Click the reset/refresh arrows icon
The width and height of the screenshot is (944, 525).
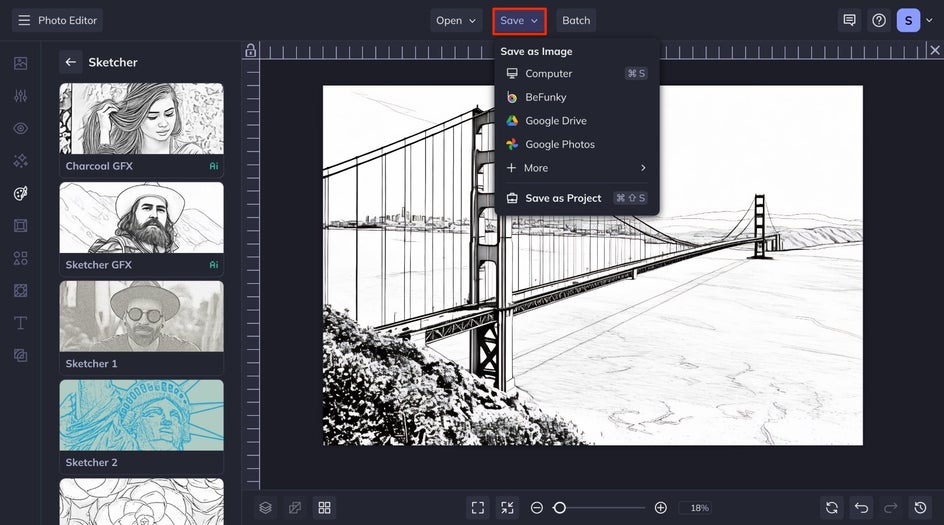[x=832, y=508]
